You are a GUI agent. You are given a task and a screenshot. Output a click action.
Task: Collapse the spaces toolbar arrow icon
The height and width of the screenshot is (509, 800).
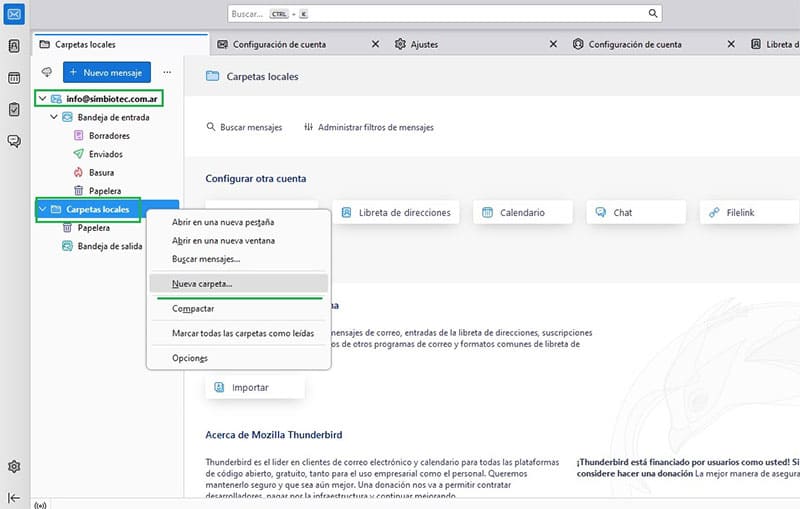click(14, 498)
